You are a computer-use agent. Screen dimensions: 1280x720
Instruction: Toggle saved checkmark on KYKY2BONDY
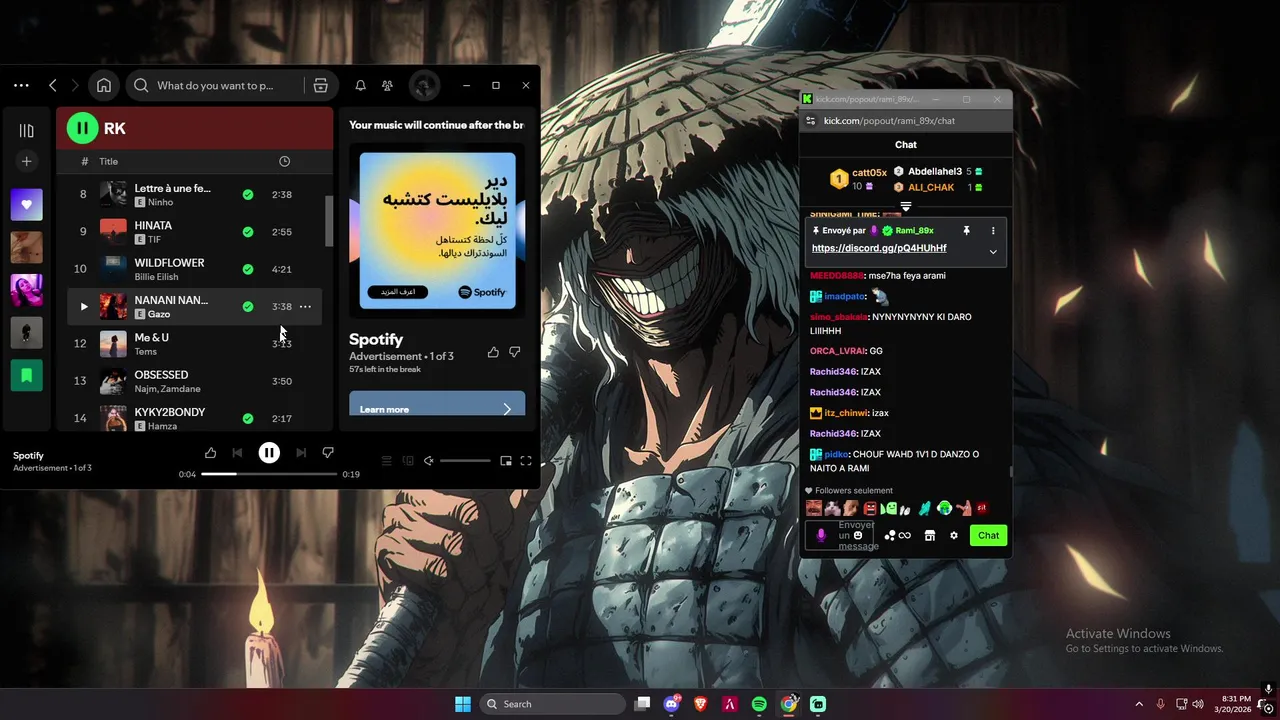(x=248, y=418)
